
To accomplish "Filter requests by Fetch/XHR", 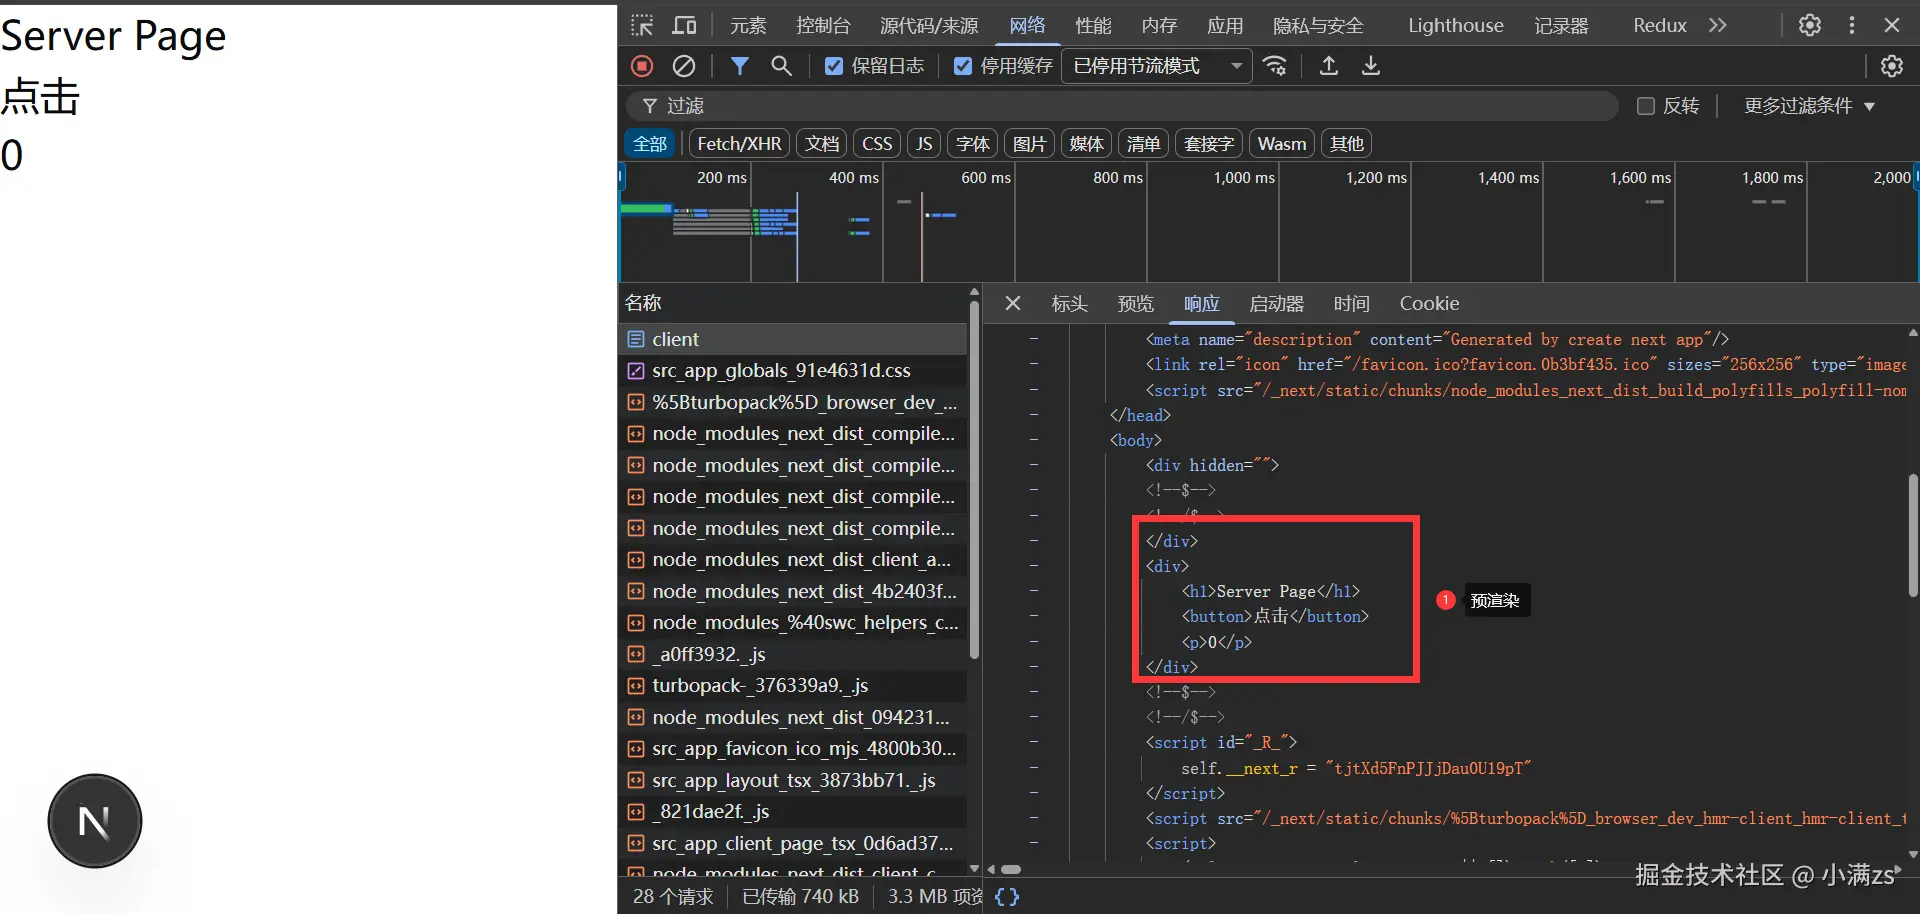I will [x=739, y=144].
